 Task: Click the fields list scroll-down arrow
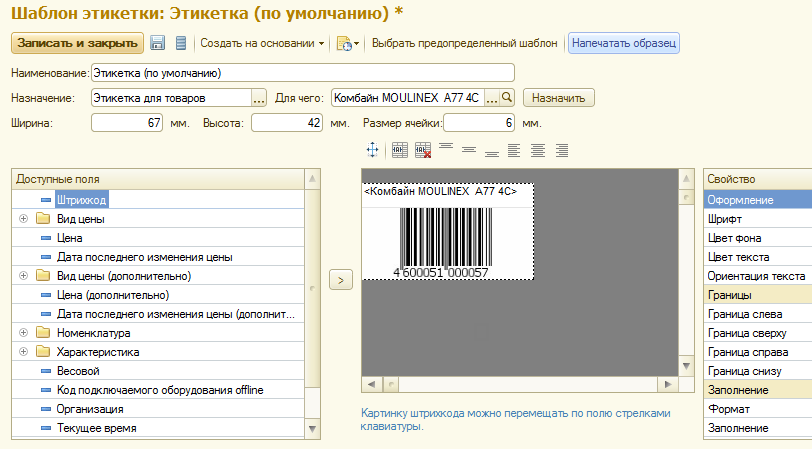pos(312,429)
